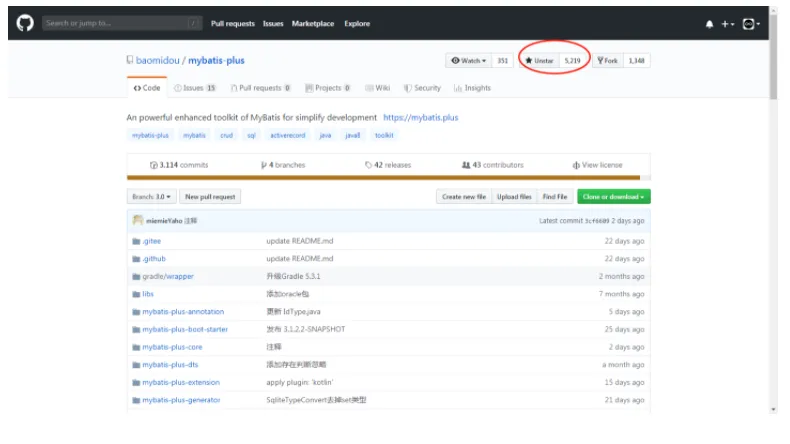
Task: Click the GitHub Octocat logo
Action: pos(25,23)
